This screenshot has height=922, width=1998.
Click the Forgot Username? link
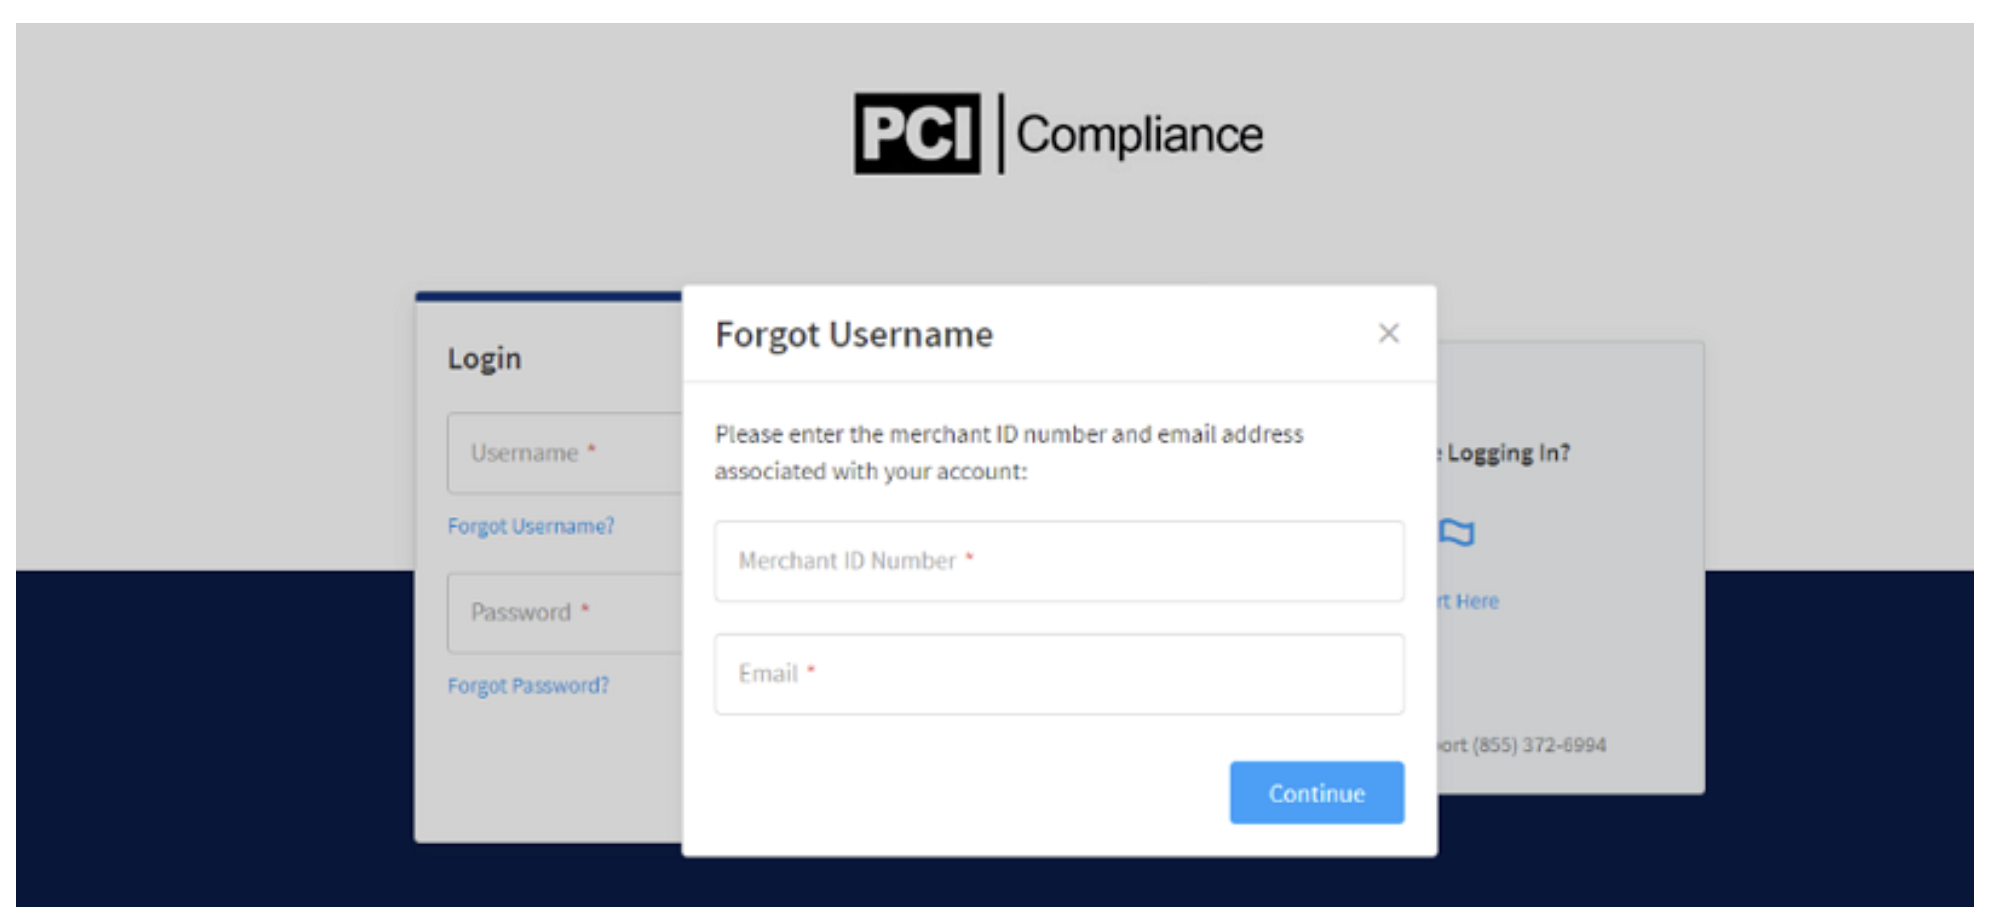[530, 526]
